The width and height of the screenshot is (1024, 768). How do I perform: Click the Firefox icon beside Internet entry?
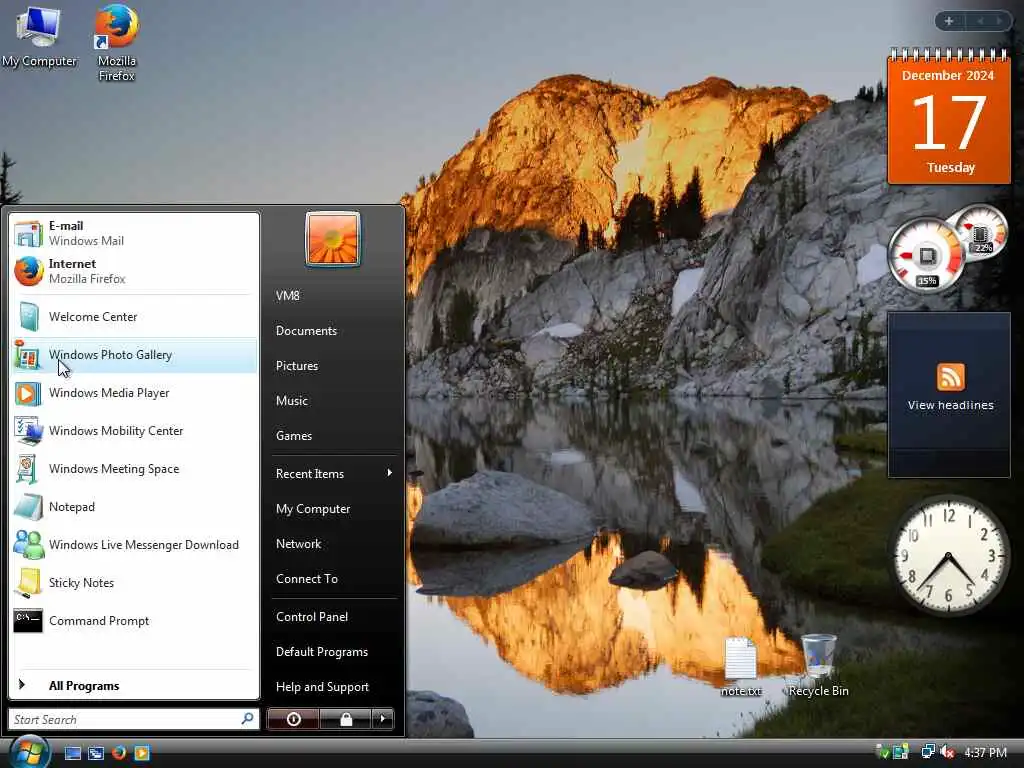click(28, 271)
